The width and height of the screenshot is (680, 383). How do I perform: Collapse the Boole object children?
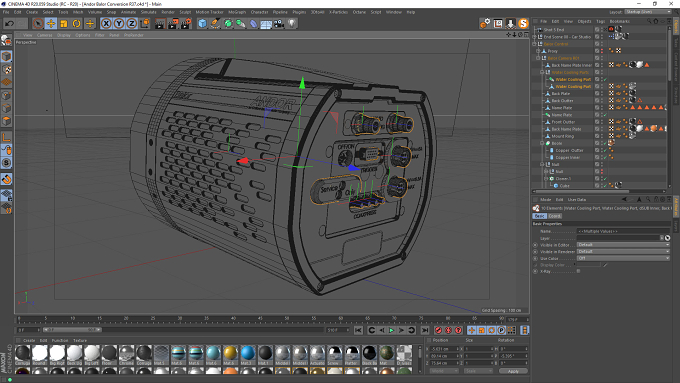pyautogui.click(x=542, y=143)
